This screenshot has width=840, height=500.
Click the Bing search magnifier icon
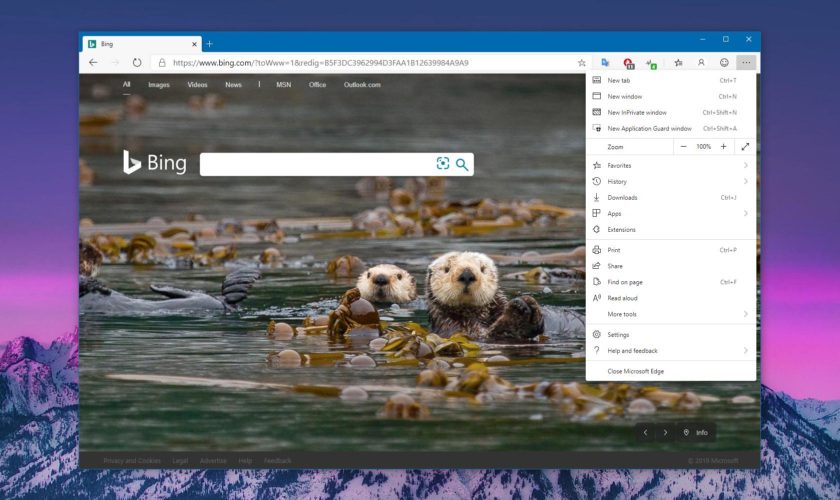pos(462,164)
